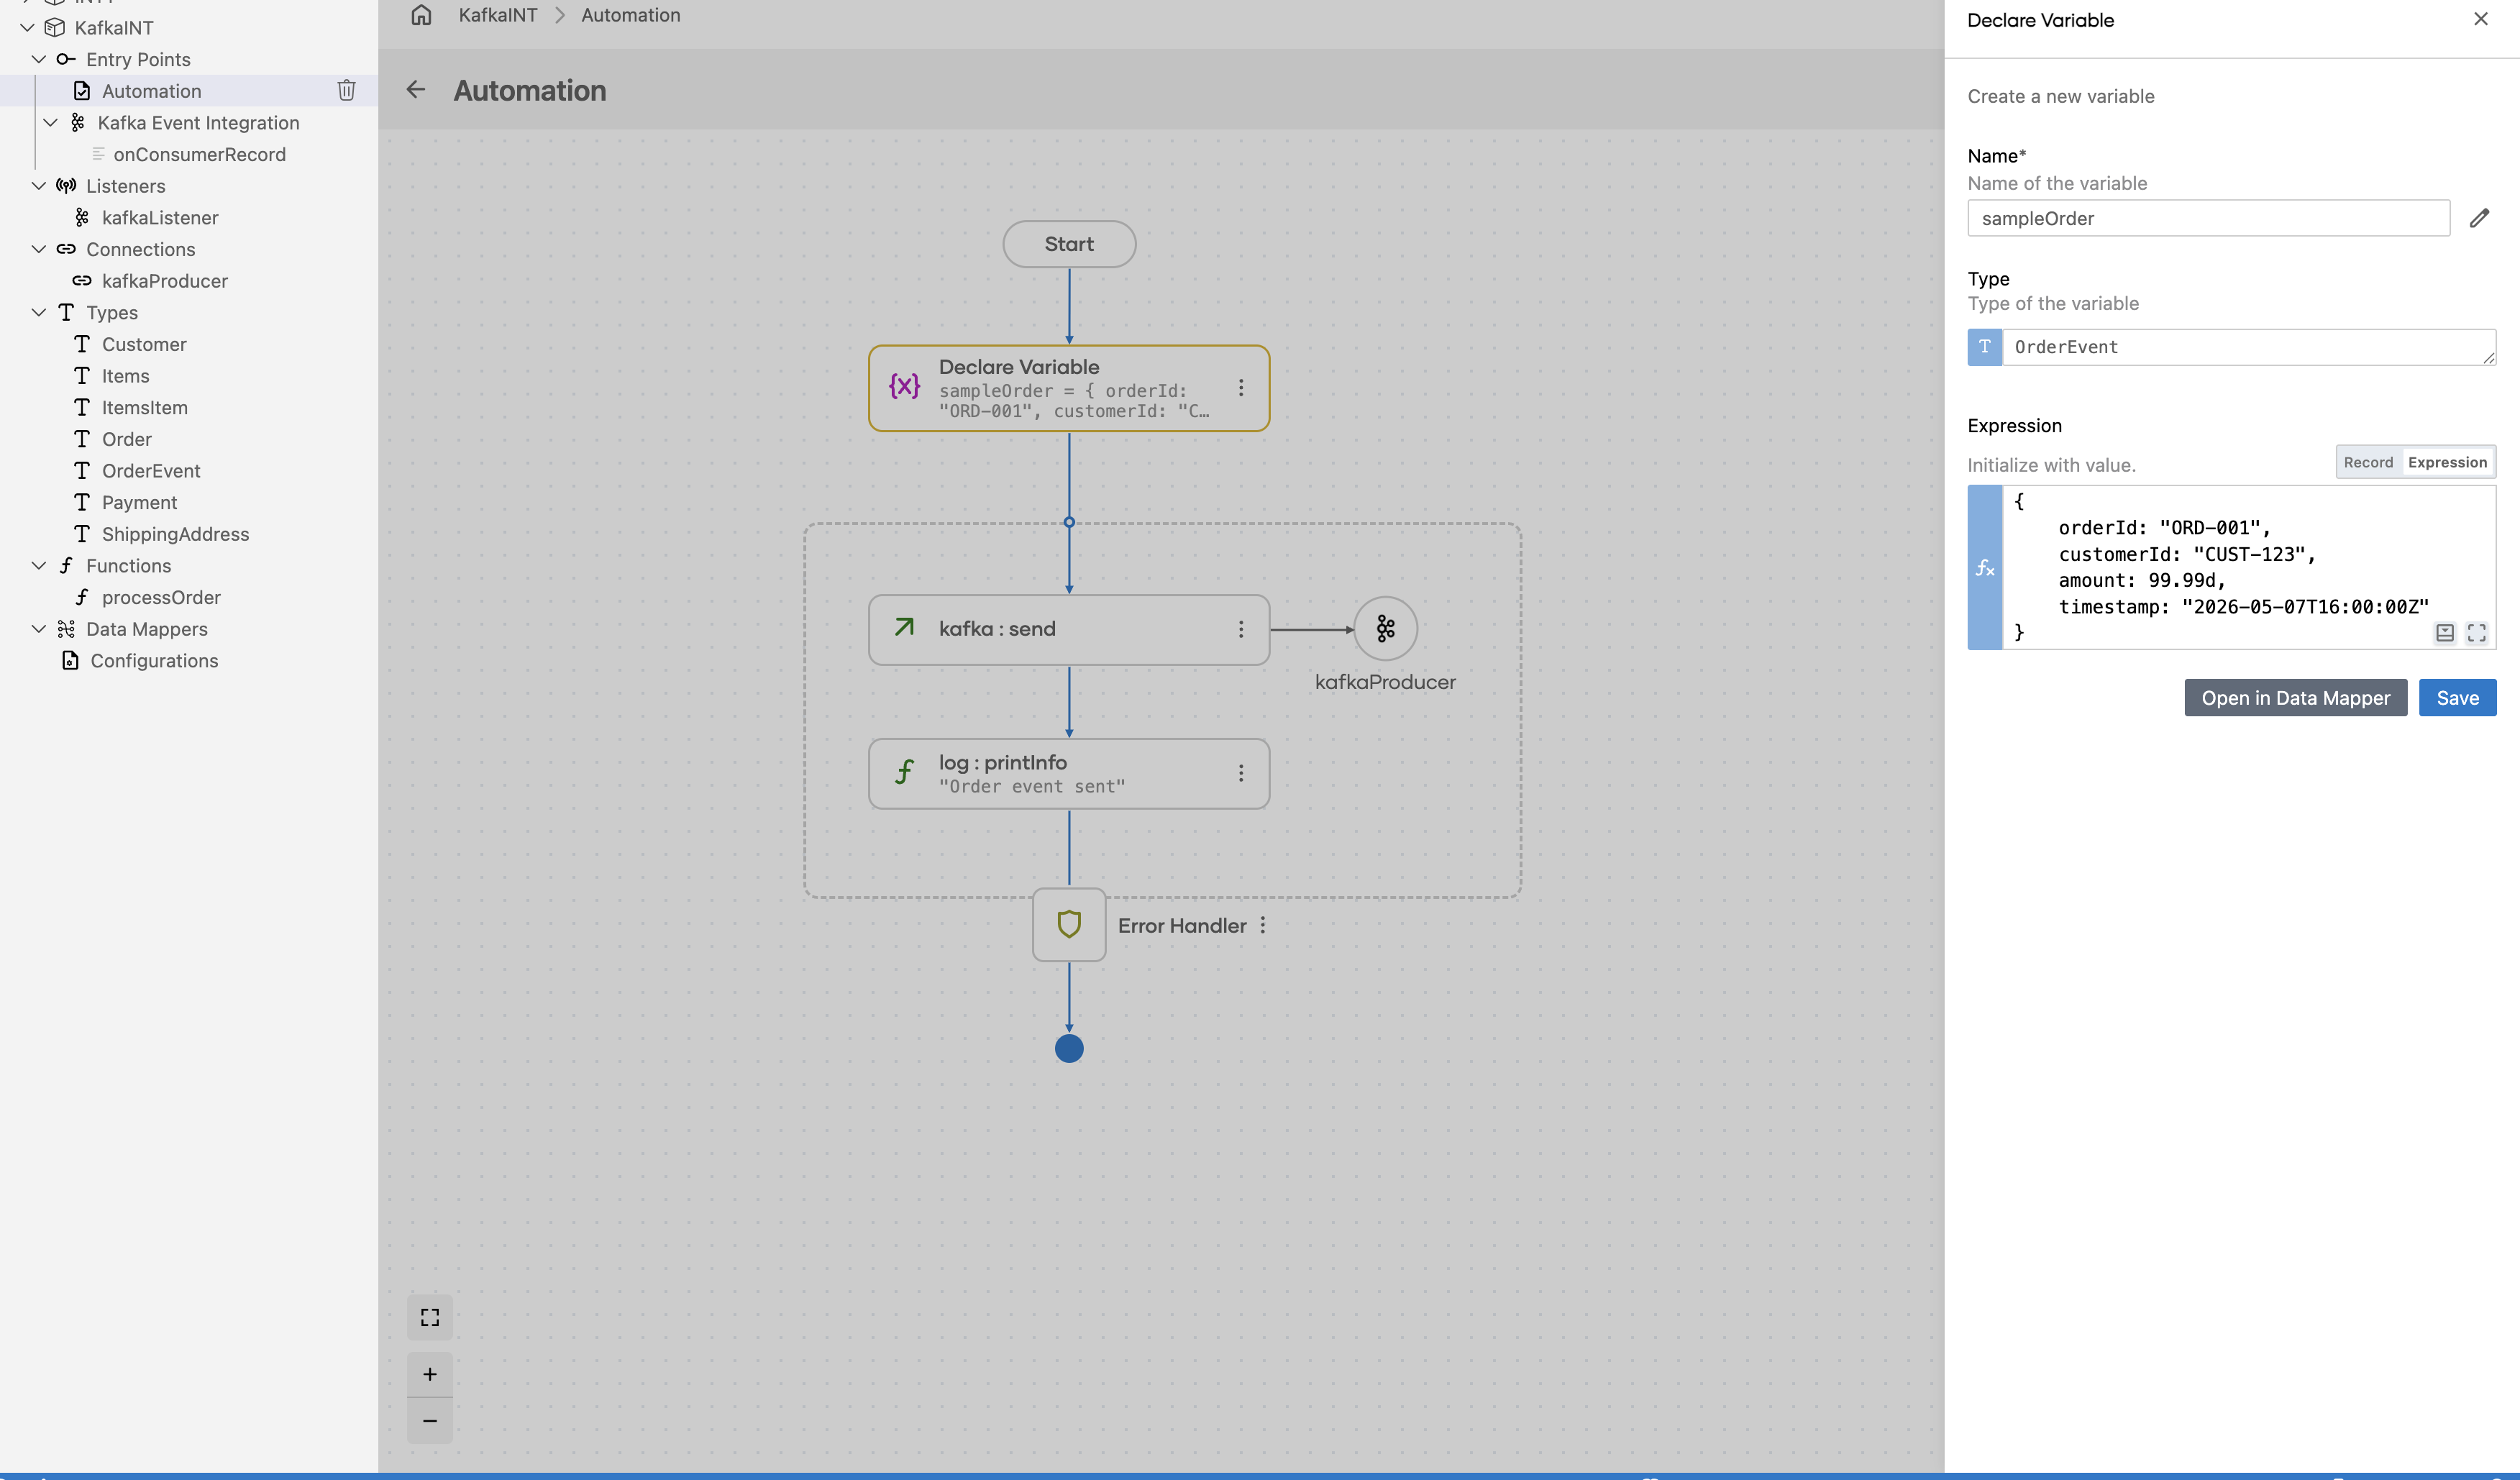The width and height of the screenshot is (2520, 1480).
Task: Switch expression mode to Expression
Action: (2447, 462)
